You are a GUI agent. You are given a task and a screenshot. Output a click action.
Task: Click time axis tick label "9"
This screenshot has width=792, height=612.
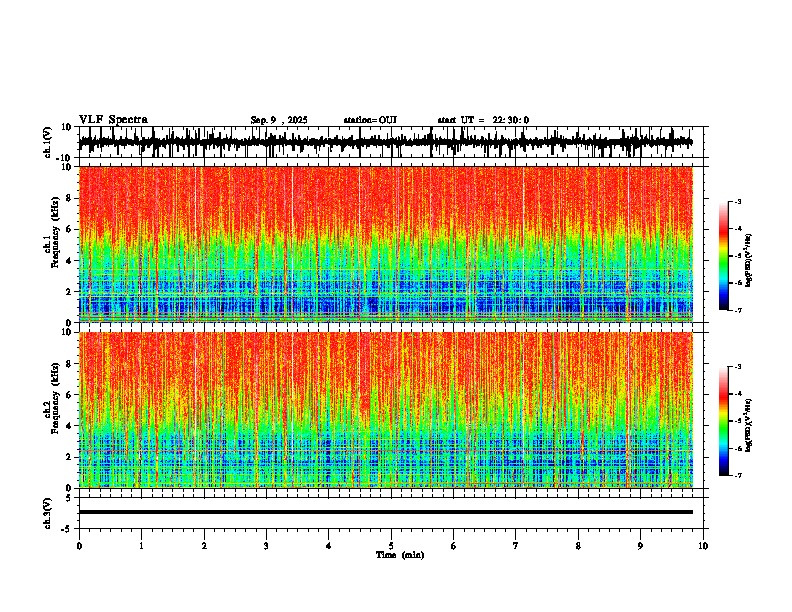coord(640,546)
